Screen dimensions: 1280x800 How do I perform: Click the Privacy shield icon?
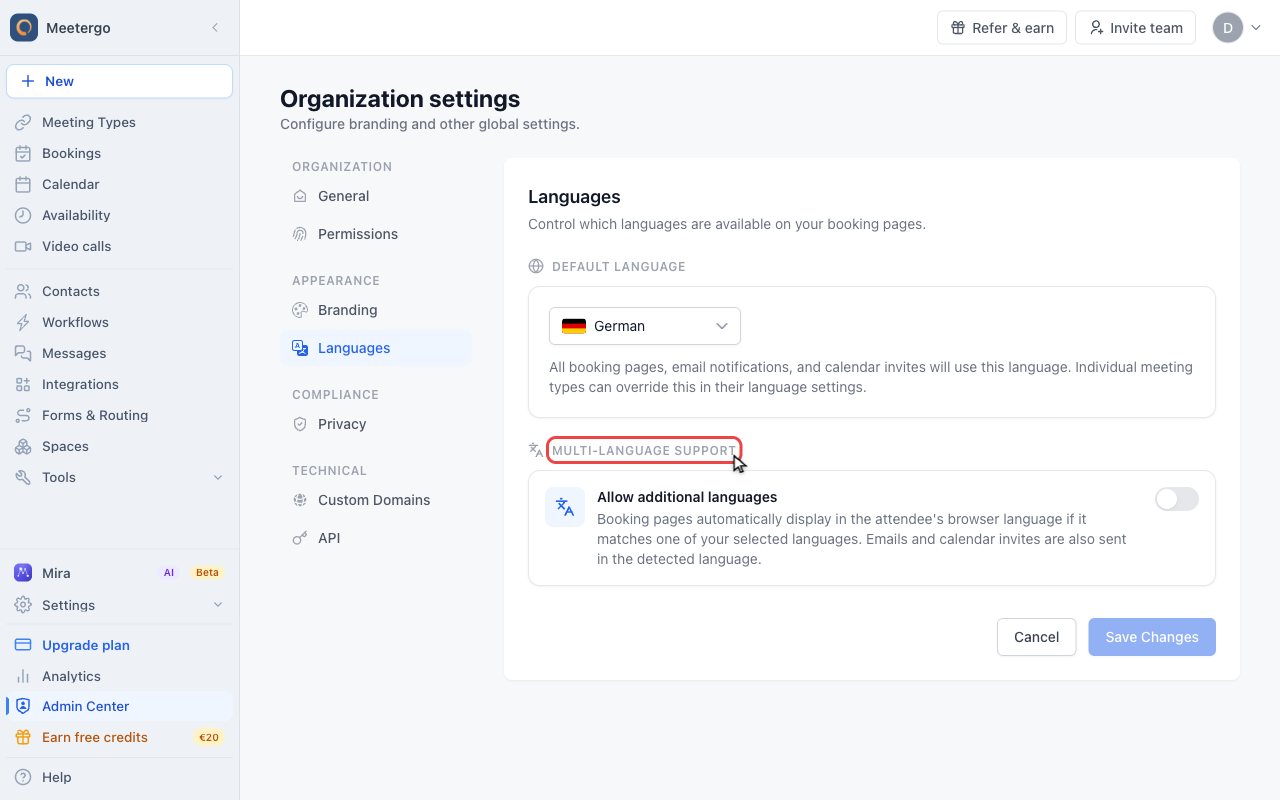pyautogui.click(x=300, y=424)
